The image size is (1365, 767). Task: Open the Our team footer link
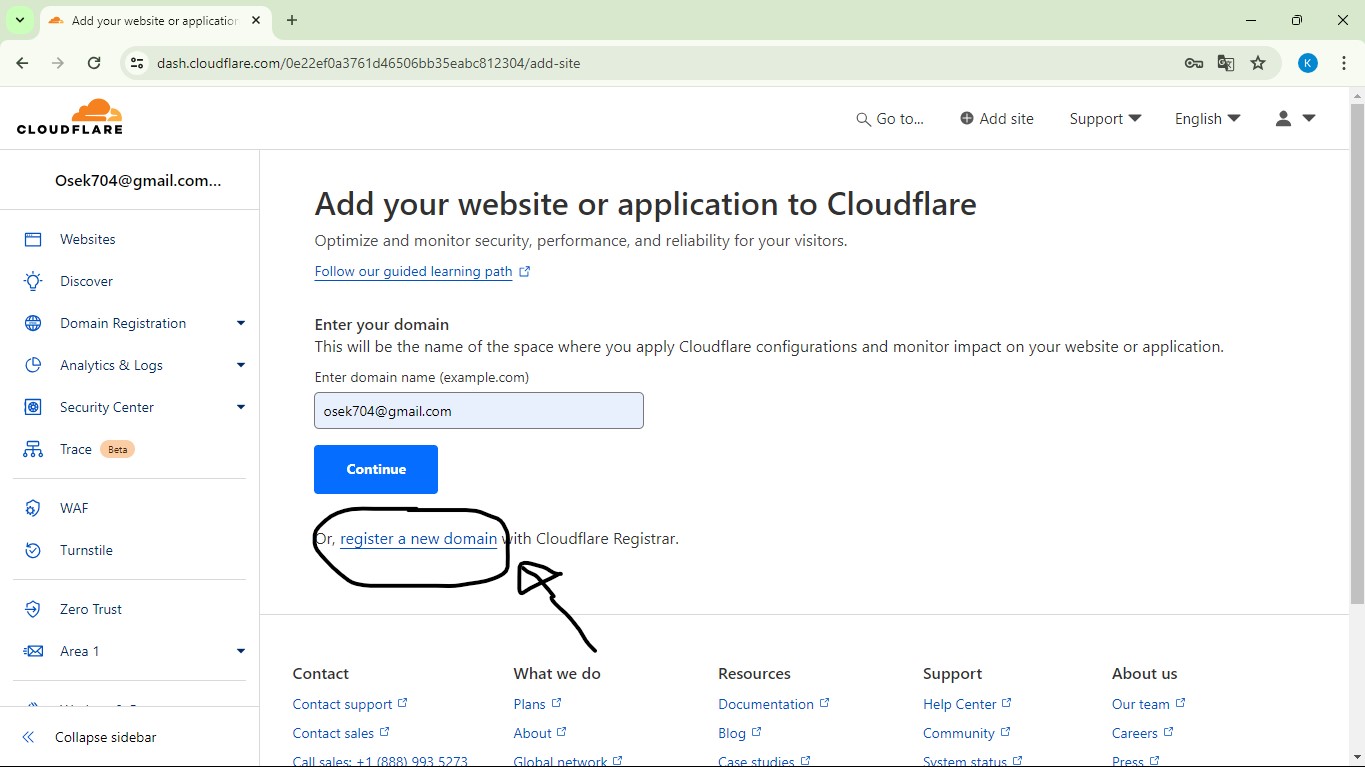coord(1148,704)
